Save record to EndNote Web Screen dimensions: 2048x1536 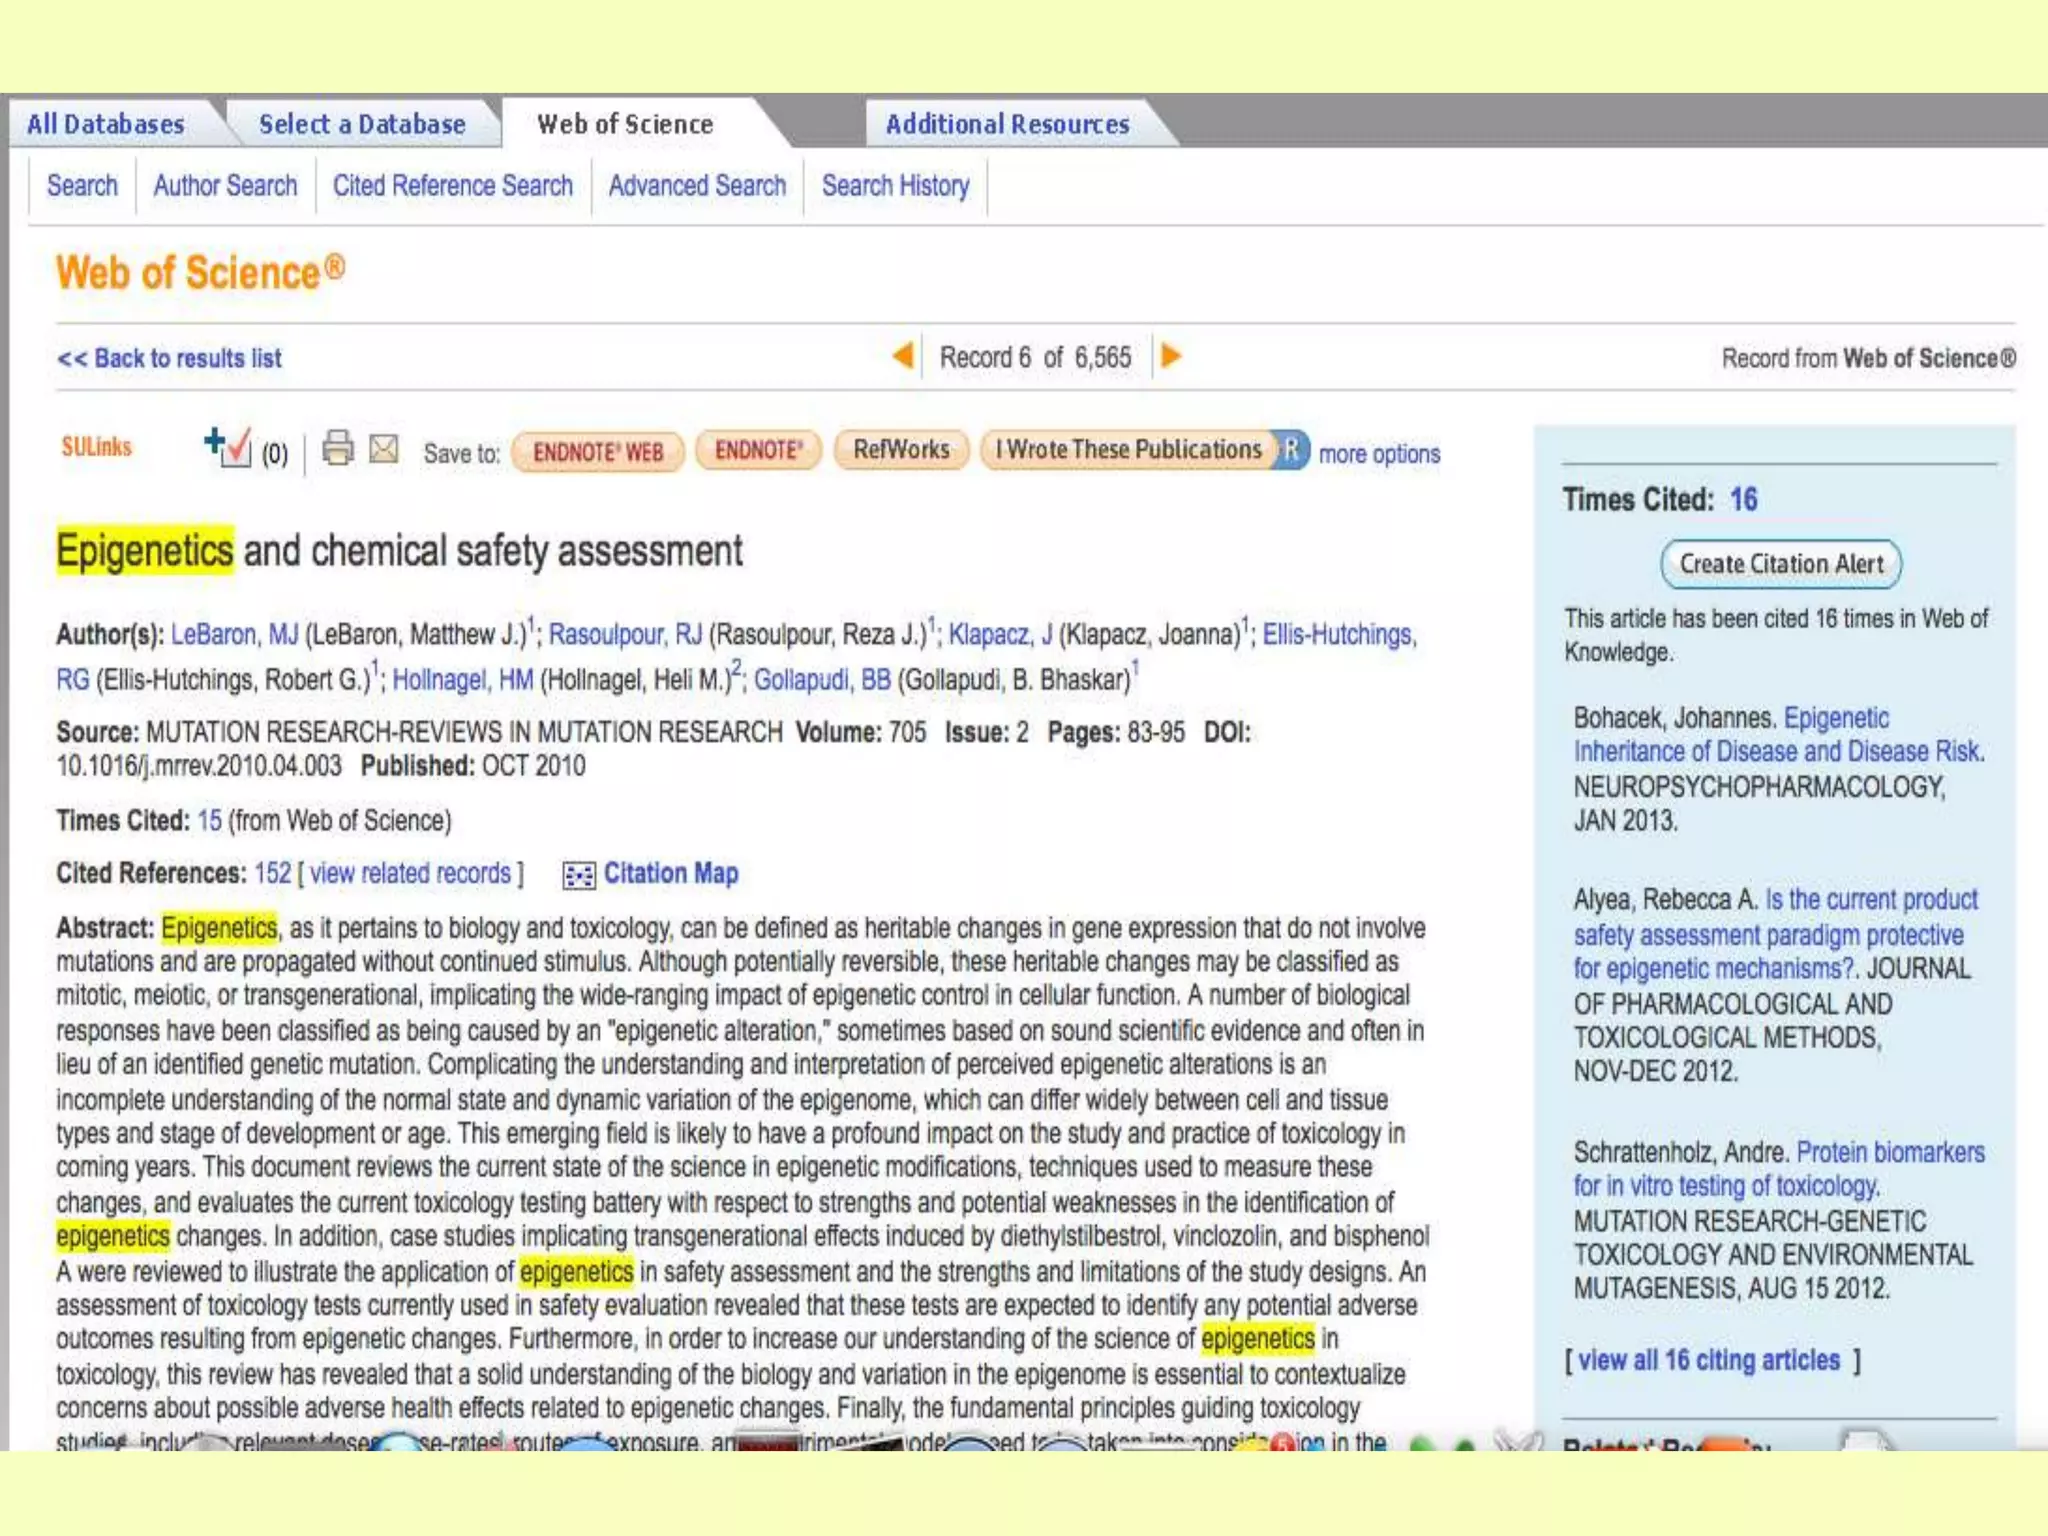(598, 452)
